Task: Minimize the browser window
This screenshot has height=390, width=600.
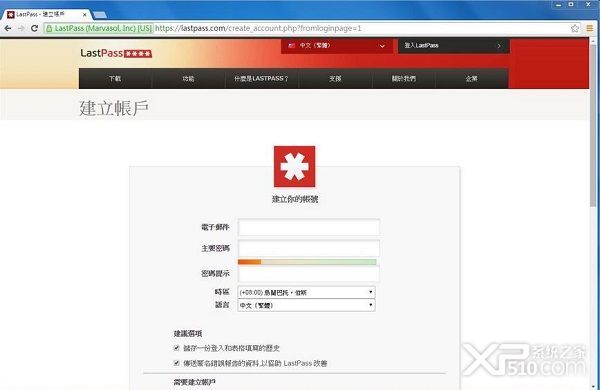Action: pos(558,5)
